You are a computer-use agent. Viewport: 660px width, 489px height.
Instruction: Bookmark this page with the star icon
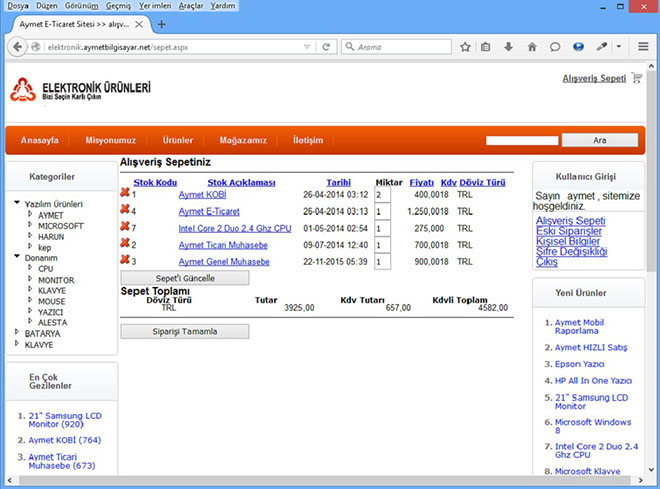coord(465,47)
